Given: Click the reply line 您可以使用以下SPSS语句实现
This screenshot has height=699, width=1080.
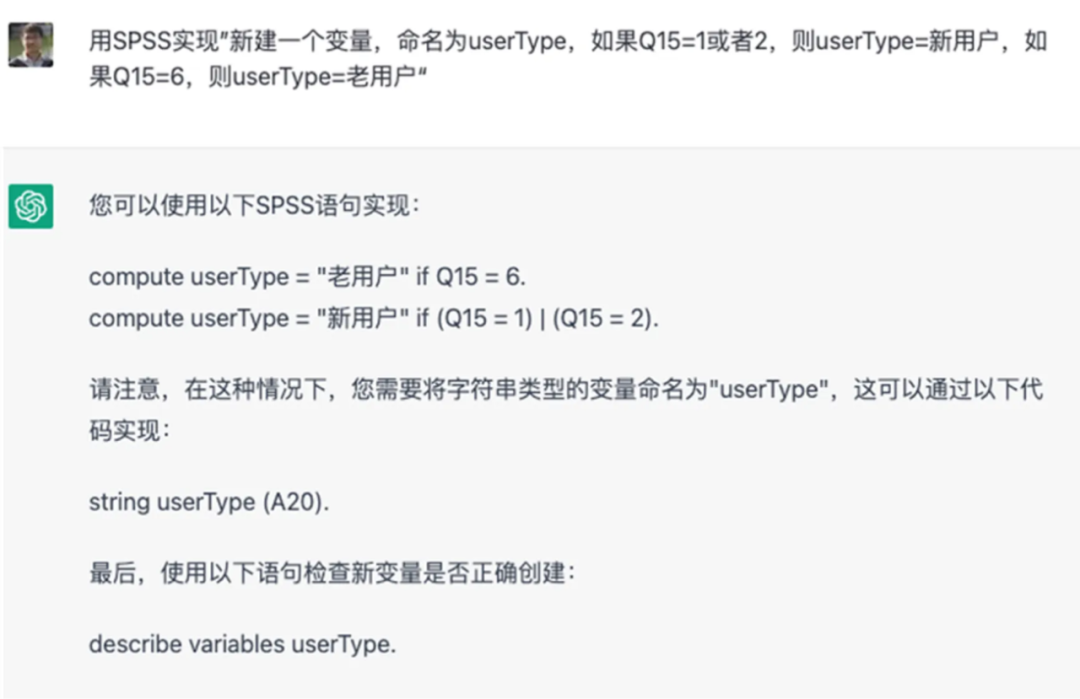Looking at the screenshot, I should click(x=255, y=206).
